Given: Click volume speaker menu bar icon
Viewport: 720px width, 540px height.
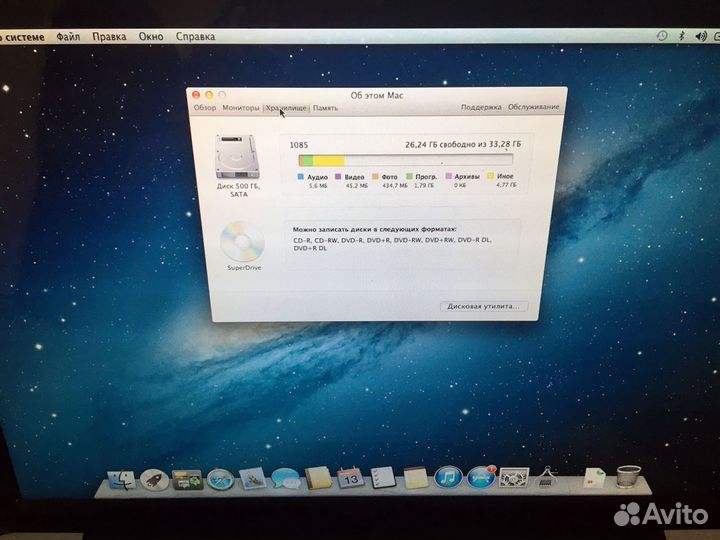Looking at the screenshot, I should click(x=701, y=36).
